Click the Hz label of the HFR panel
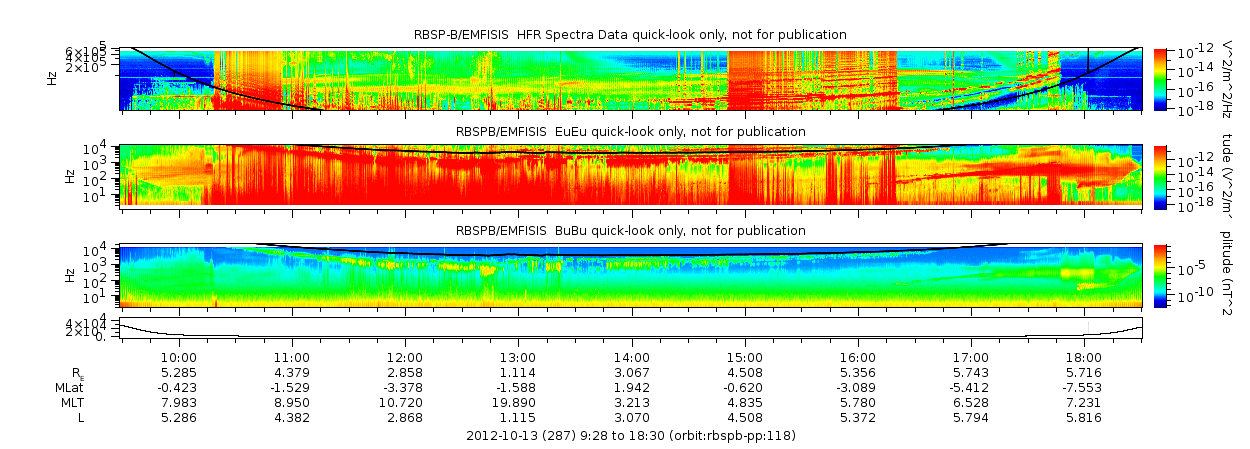The height and width of the screenshot is (449, 1250). coord(52,78)
